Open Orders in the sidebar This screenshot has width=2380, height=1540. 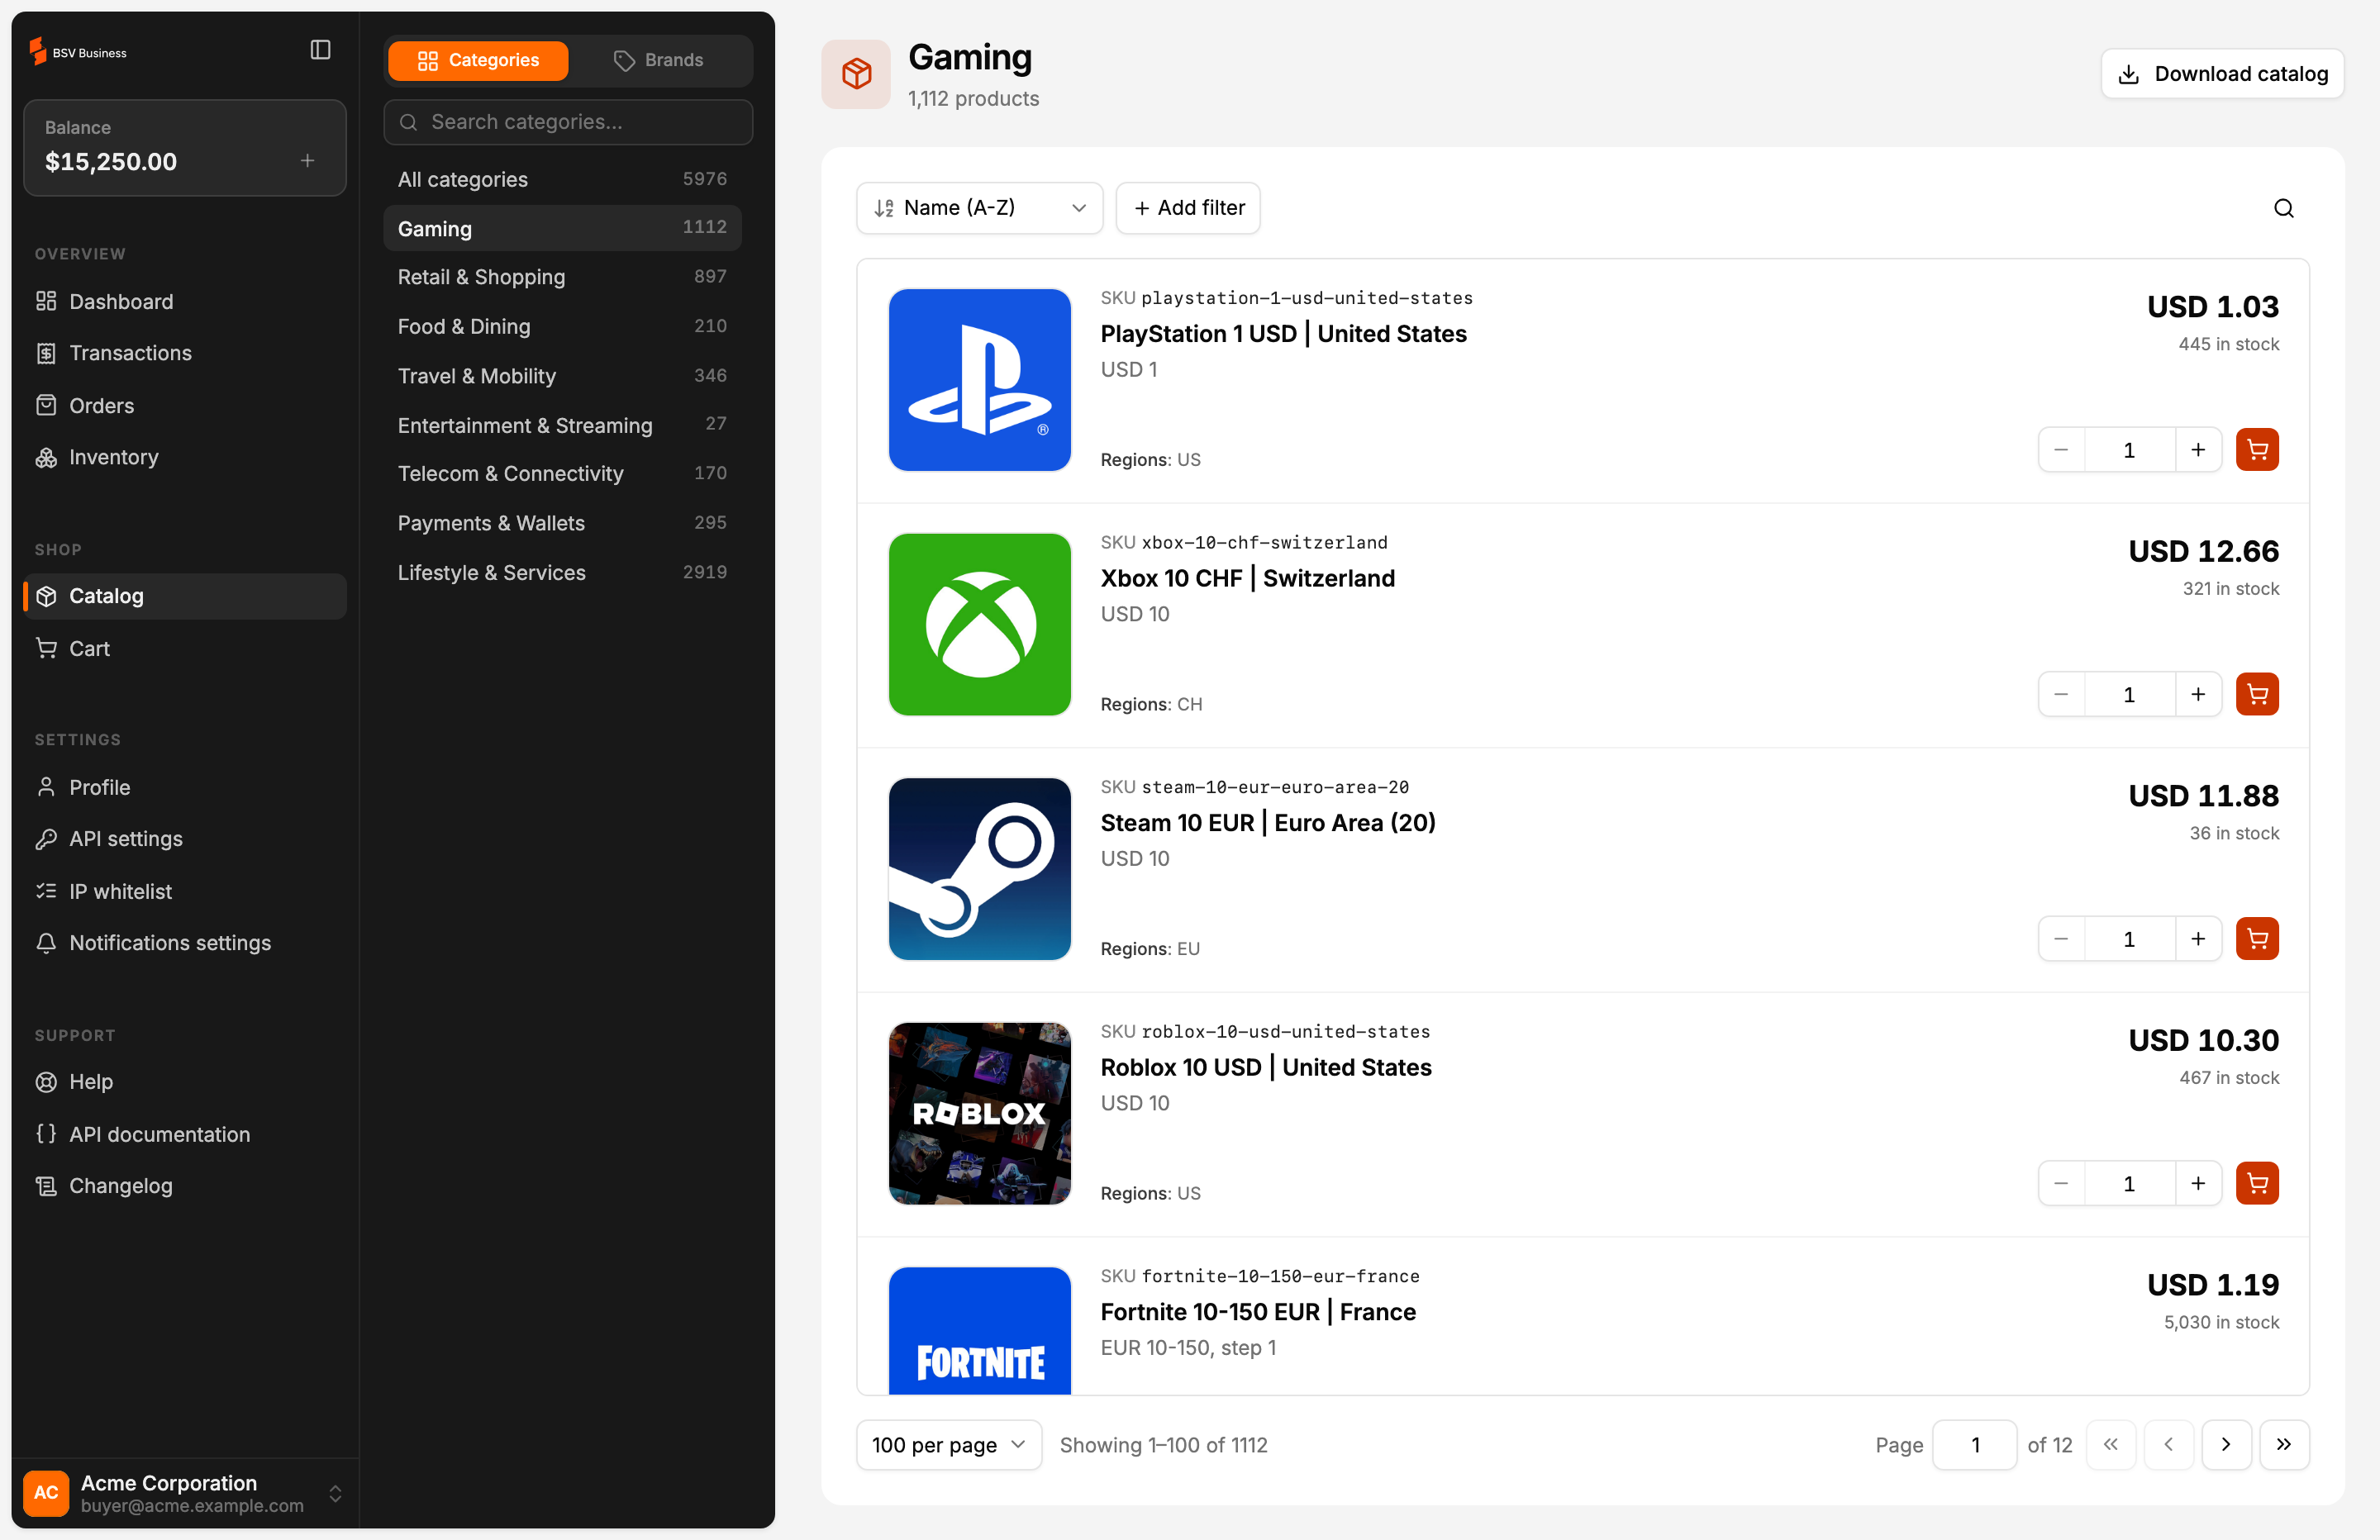click(184, 405)
